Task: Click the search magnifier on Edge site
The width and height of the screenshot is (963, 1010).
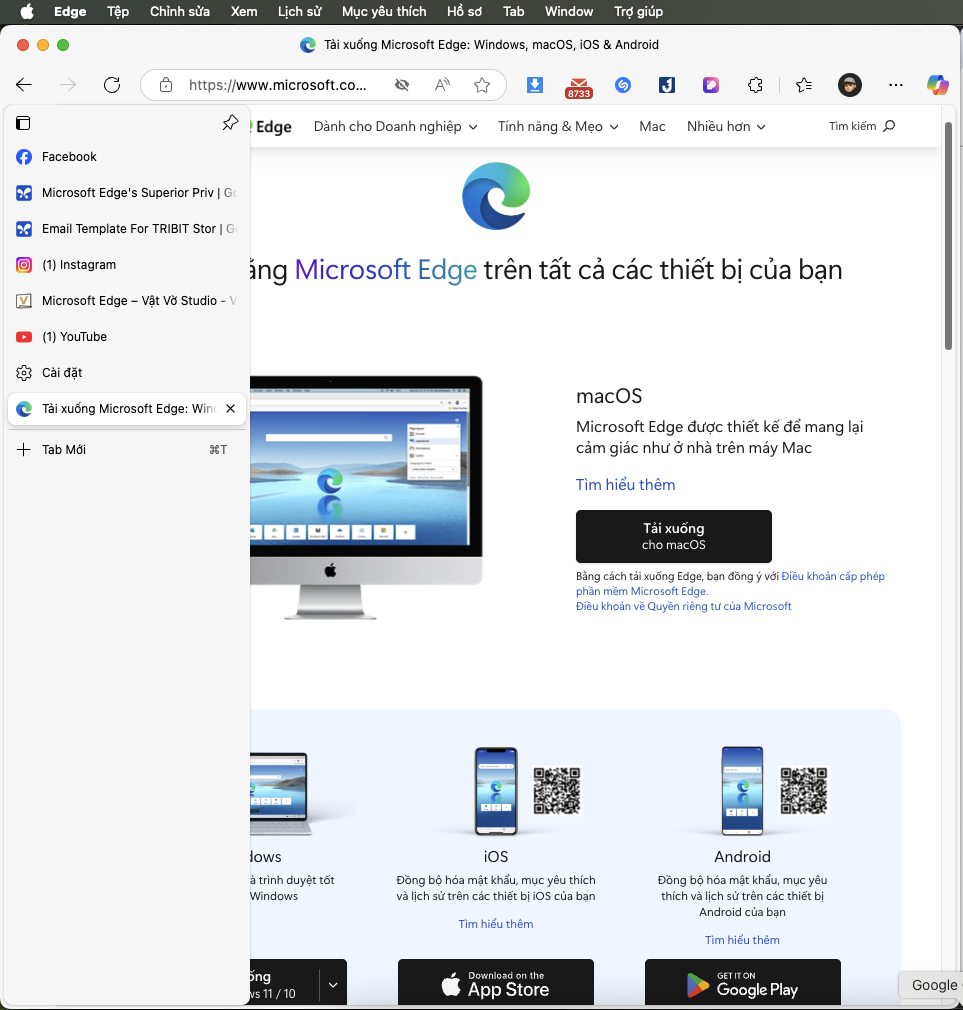Action: pos(889,126)
